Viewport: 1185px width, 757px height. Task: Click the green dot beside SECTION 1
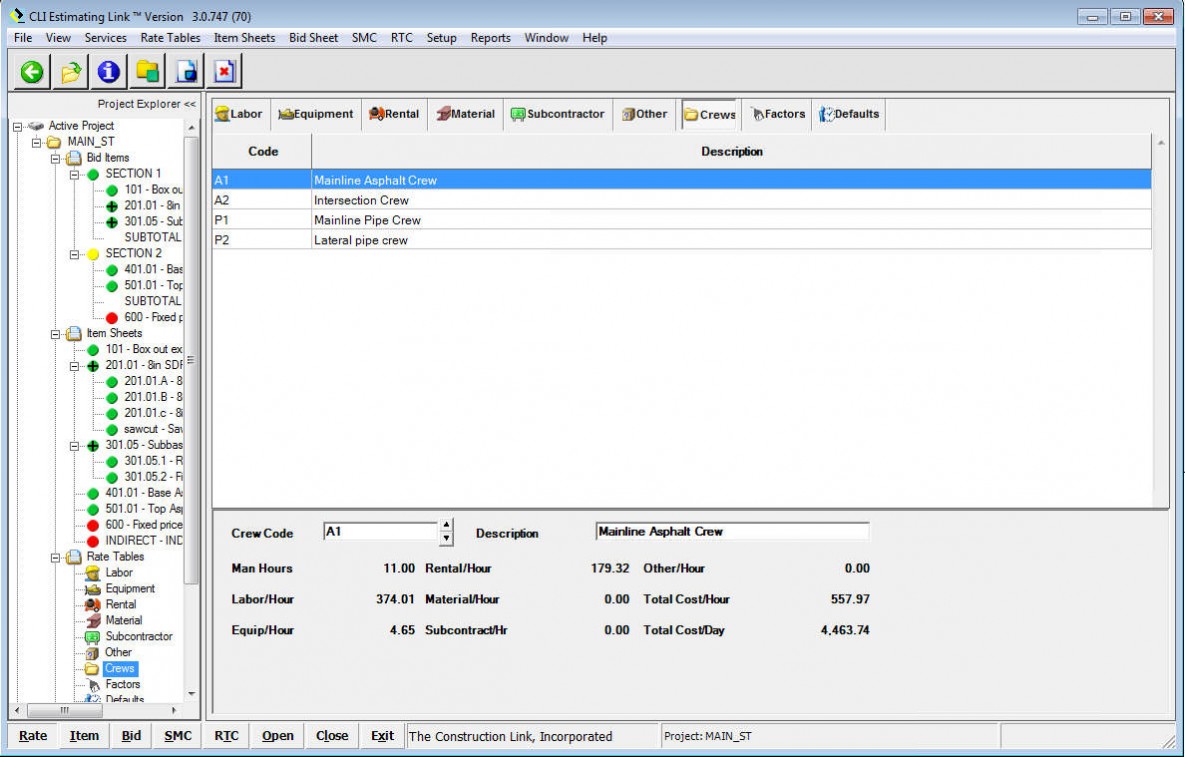(x=93, y=175)
